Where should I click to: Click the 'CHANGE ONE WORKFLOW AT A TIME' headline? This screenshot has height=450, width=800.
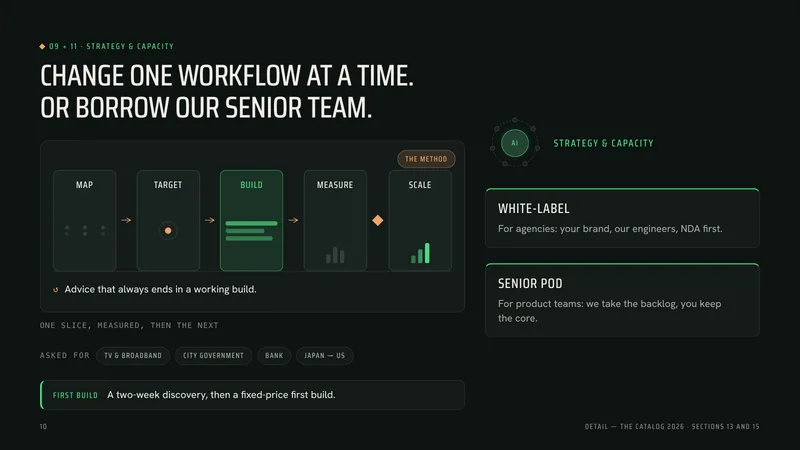click(227, 76)
